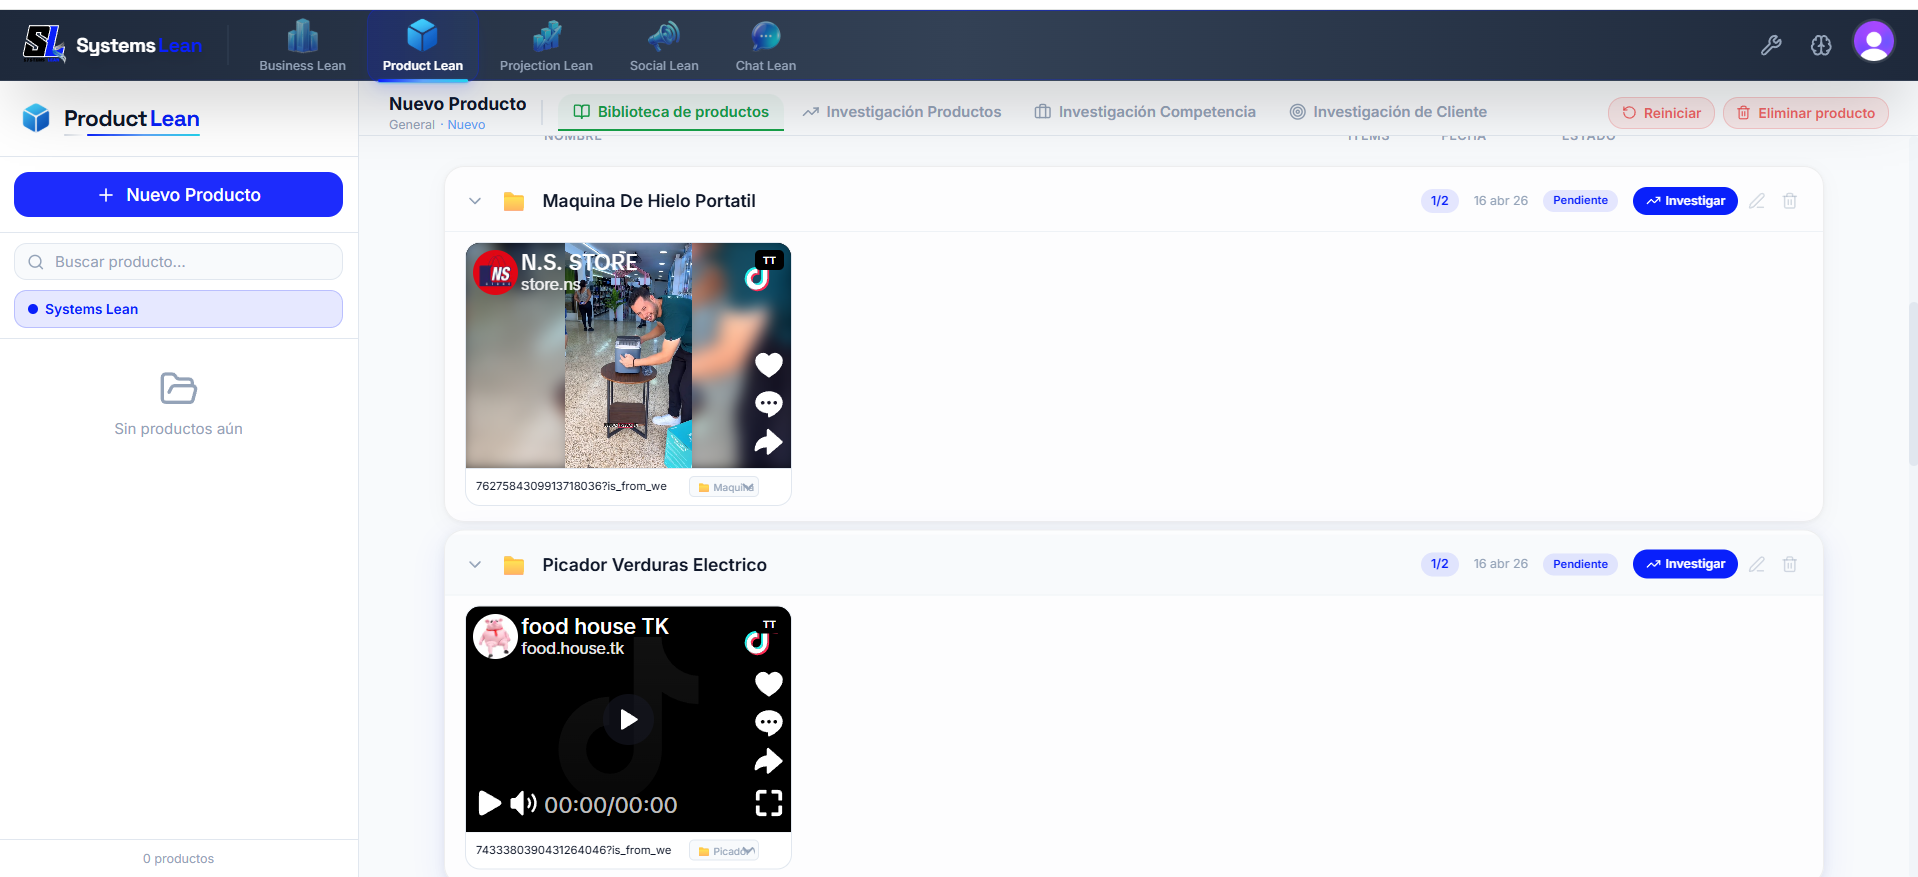Screen dimensions: 1918x877
Task: Collapse the Picador Verduras Electrico row
Action: (x=475, y=565)
